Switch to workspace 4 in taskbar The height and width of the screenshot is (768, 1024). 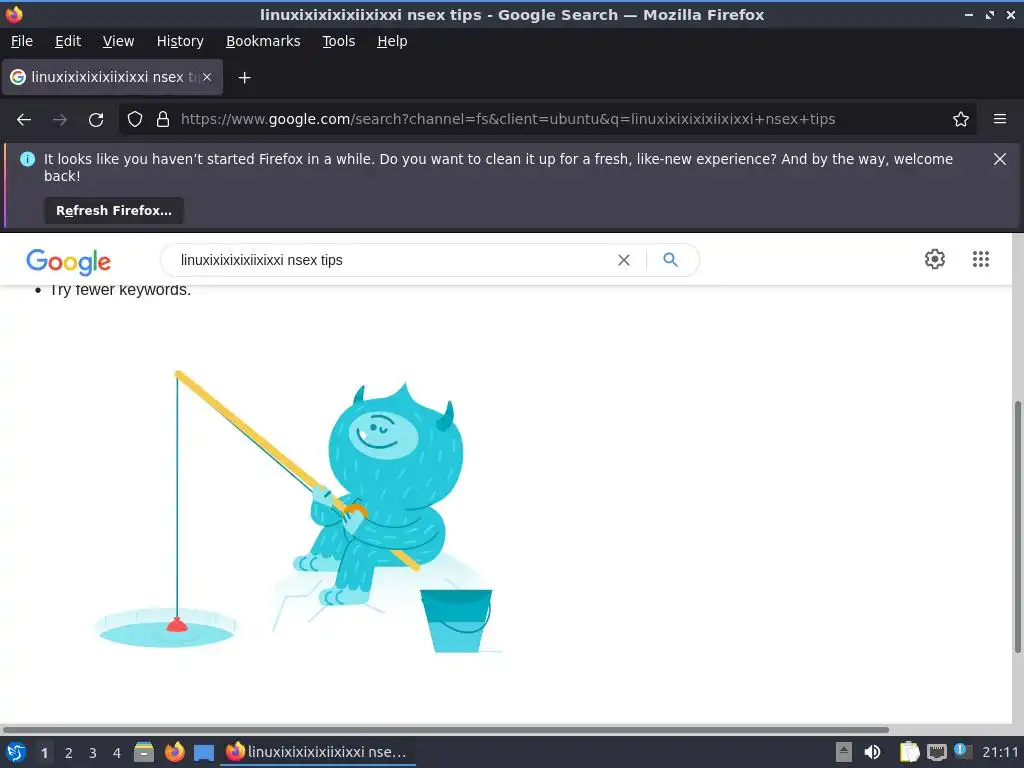117,753
